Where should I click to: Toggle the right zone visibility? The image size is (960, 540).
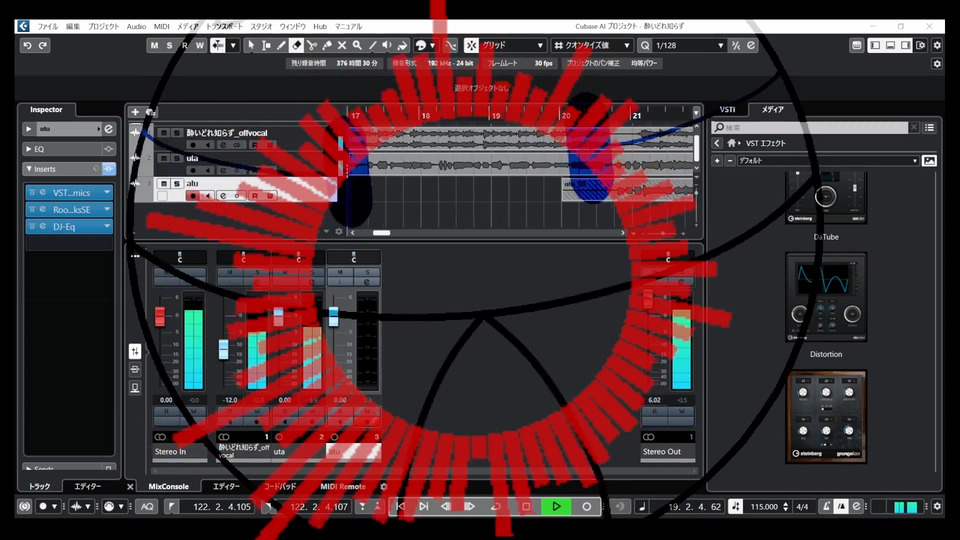coord(906,45)
